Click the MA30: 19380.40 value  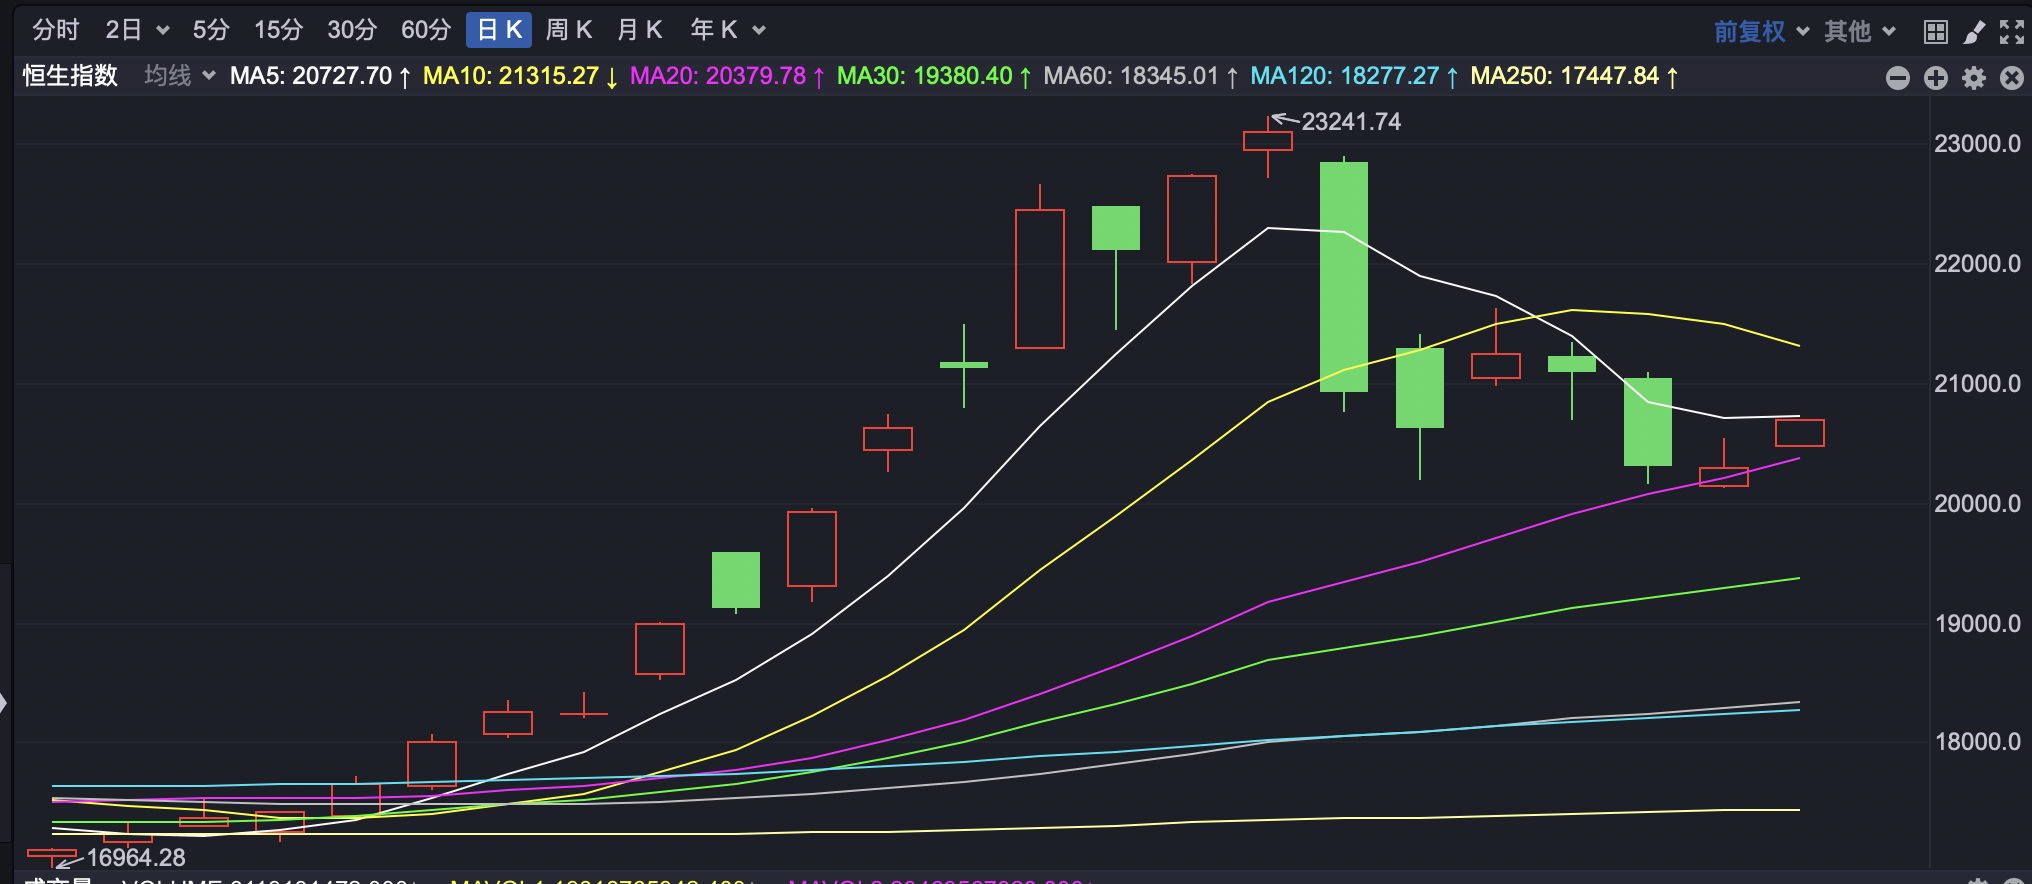[935, 76]
